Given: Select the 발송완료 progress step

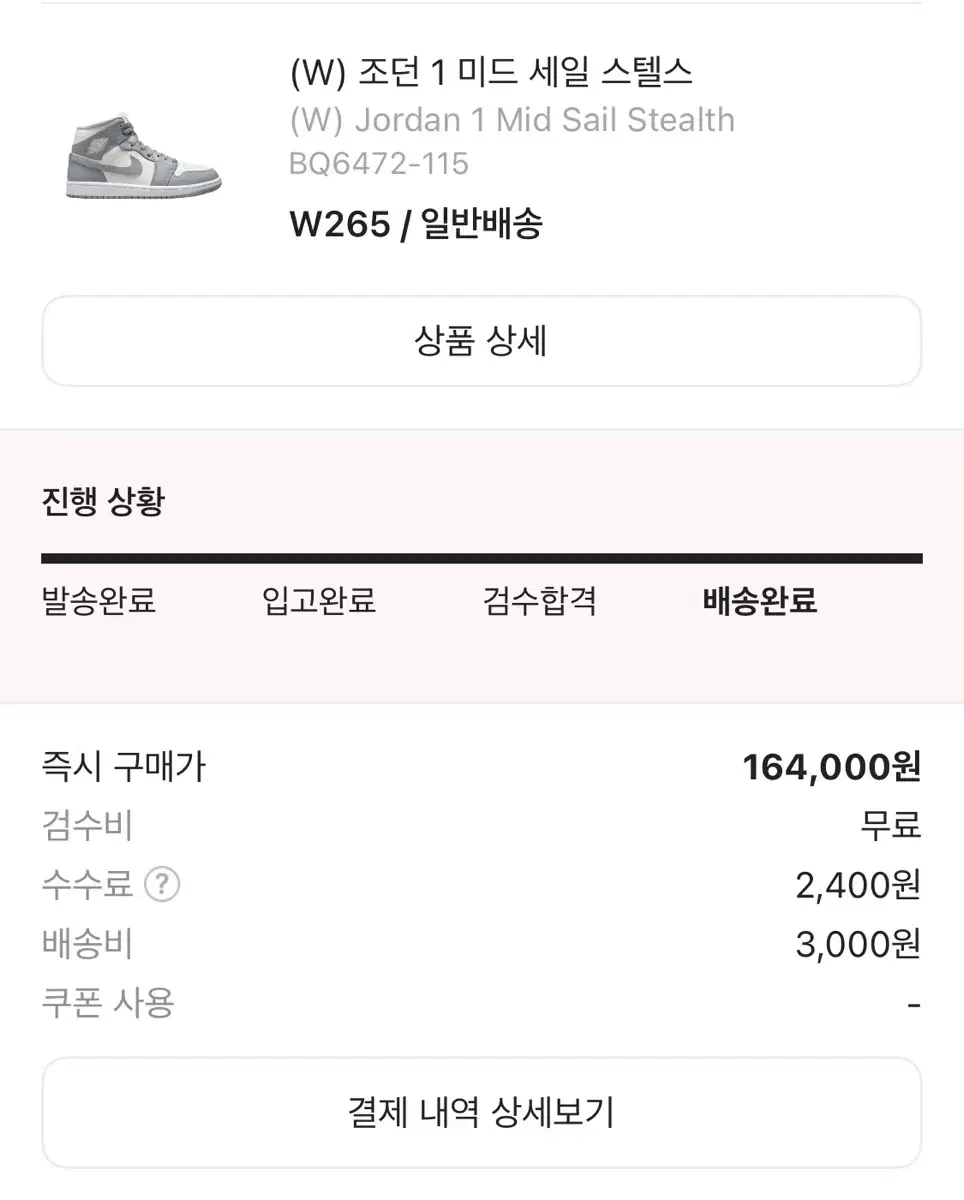Looking at the screenshot, I should [x=99, y=601].
